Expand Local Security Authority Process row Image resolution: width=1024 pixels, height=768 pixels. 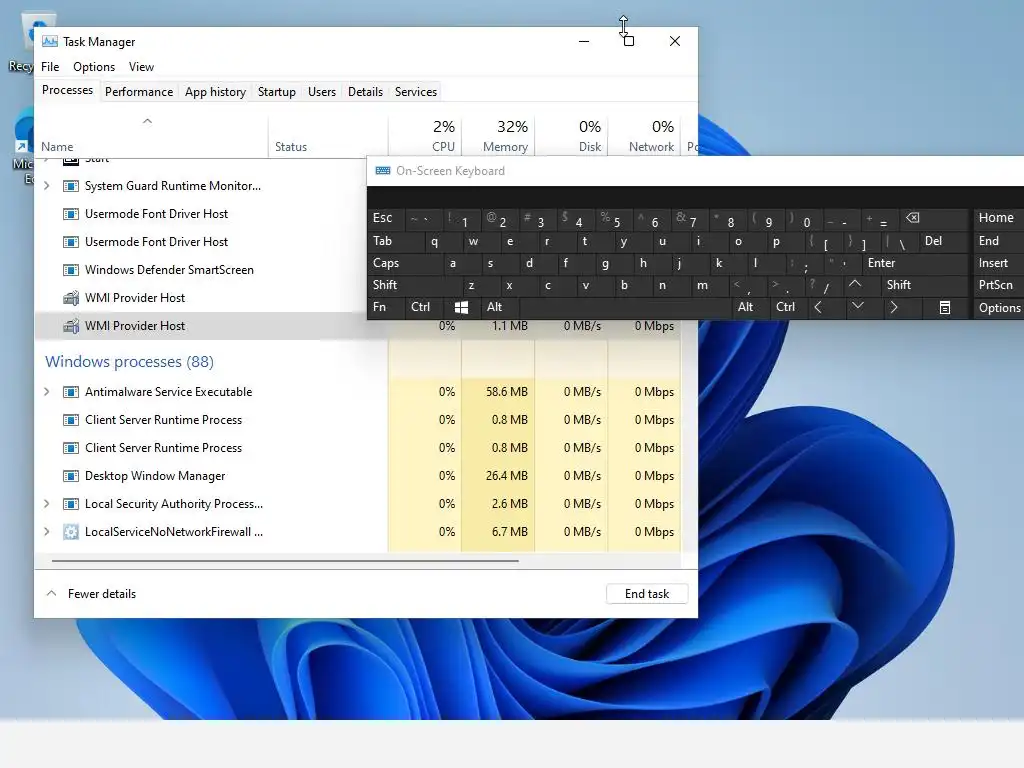tap(46, 504)
